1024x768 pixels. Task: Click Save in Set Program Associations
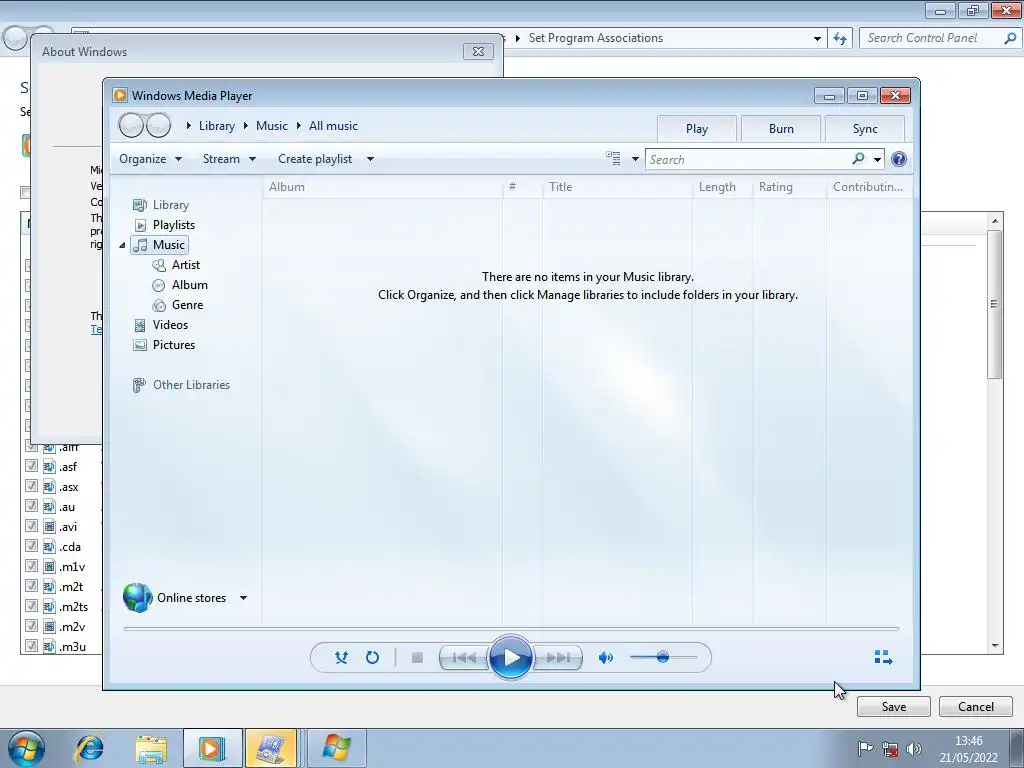pos(893,707)
